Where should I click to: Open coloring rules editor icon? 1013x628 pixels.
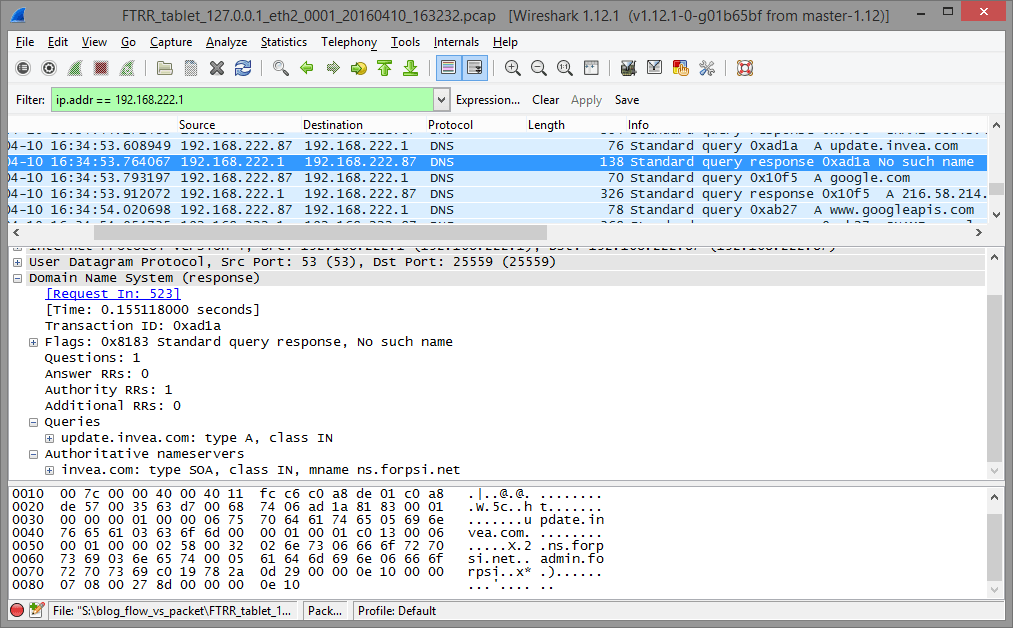[681, 68]
